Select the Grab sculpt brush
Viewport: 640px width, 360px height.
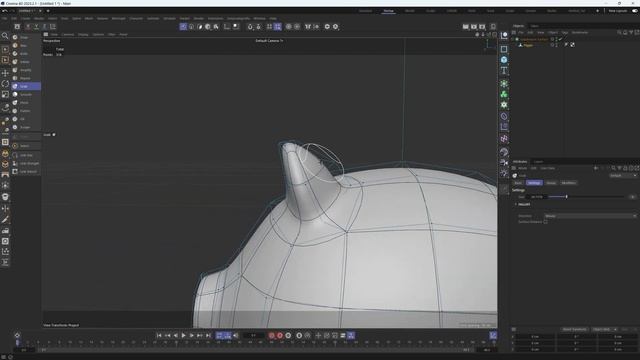click(26, 86)
